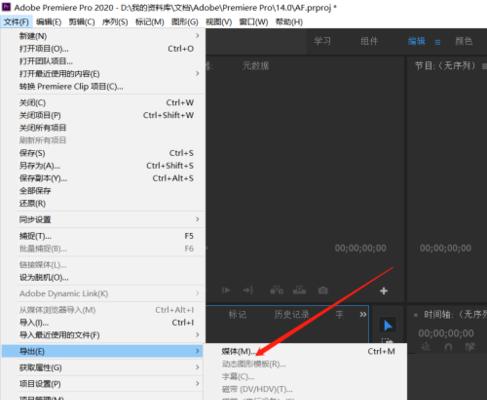This screenshot has height=400, width=487.
Task: Choose 关闭项目(P) menu entry
Action: click(x=103, y=115)
